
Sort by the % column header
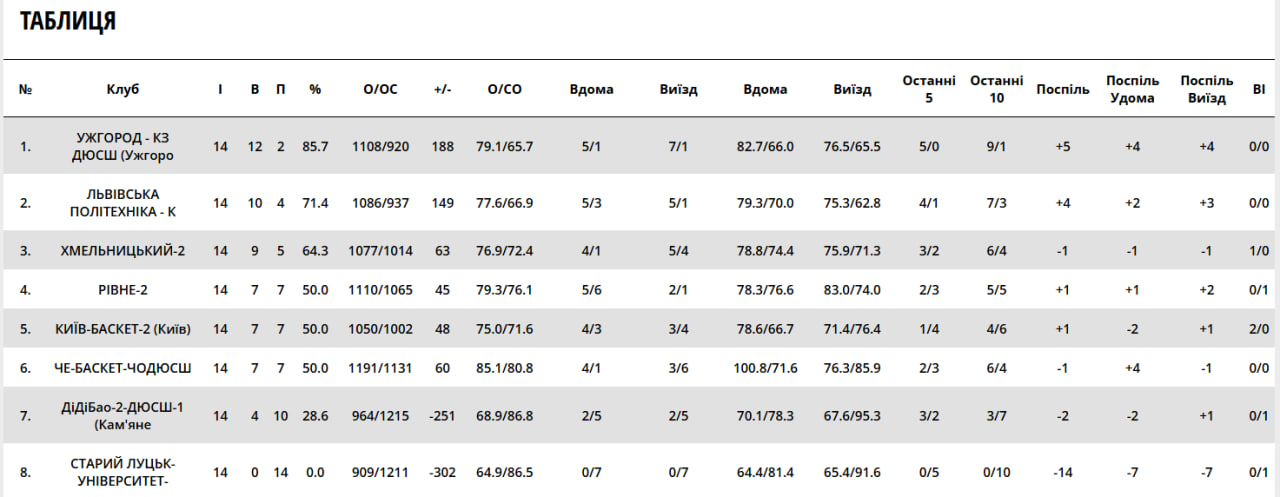coord(315,89)
